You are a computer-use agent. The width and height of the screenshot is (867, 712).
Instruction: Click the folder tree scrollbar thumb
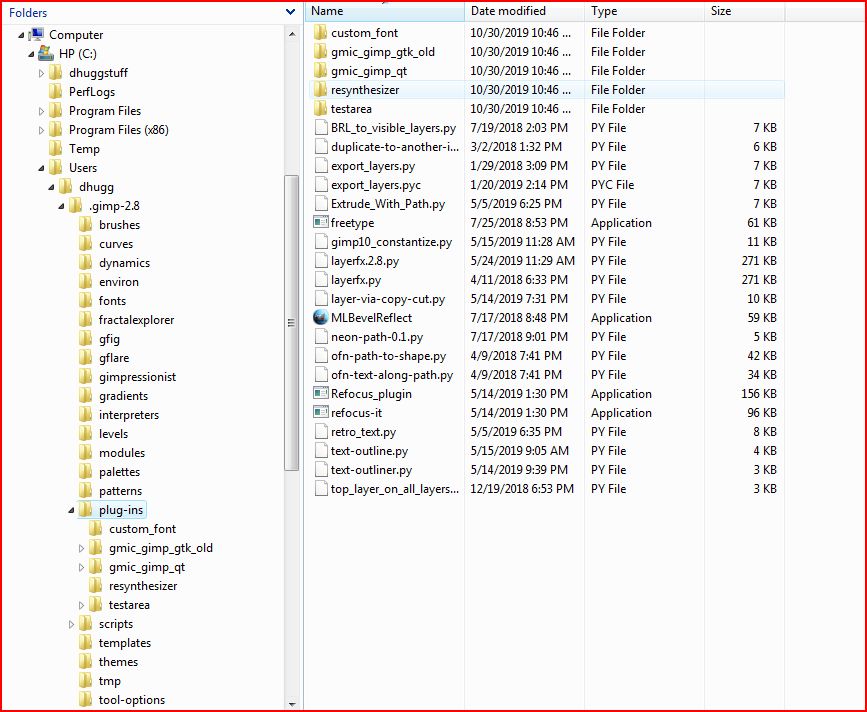click(x=291, y=323)
